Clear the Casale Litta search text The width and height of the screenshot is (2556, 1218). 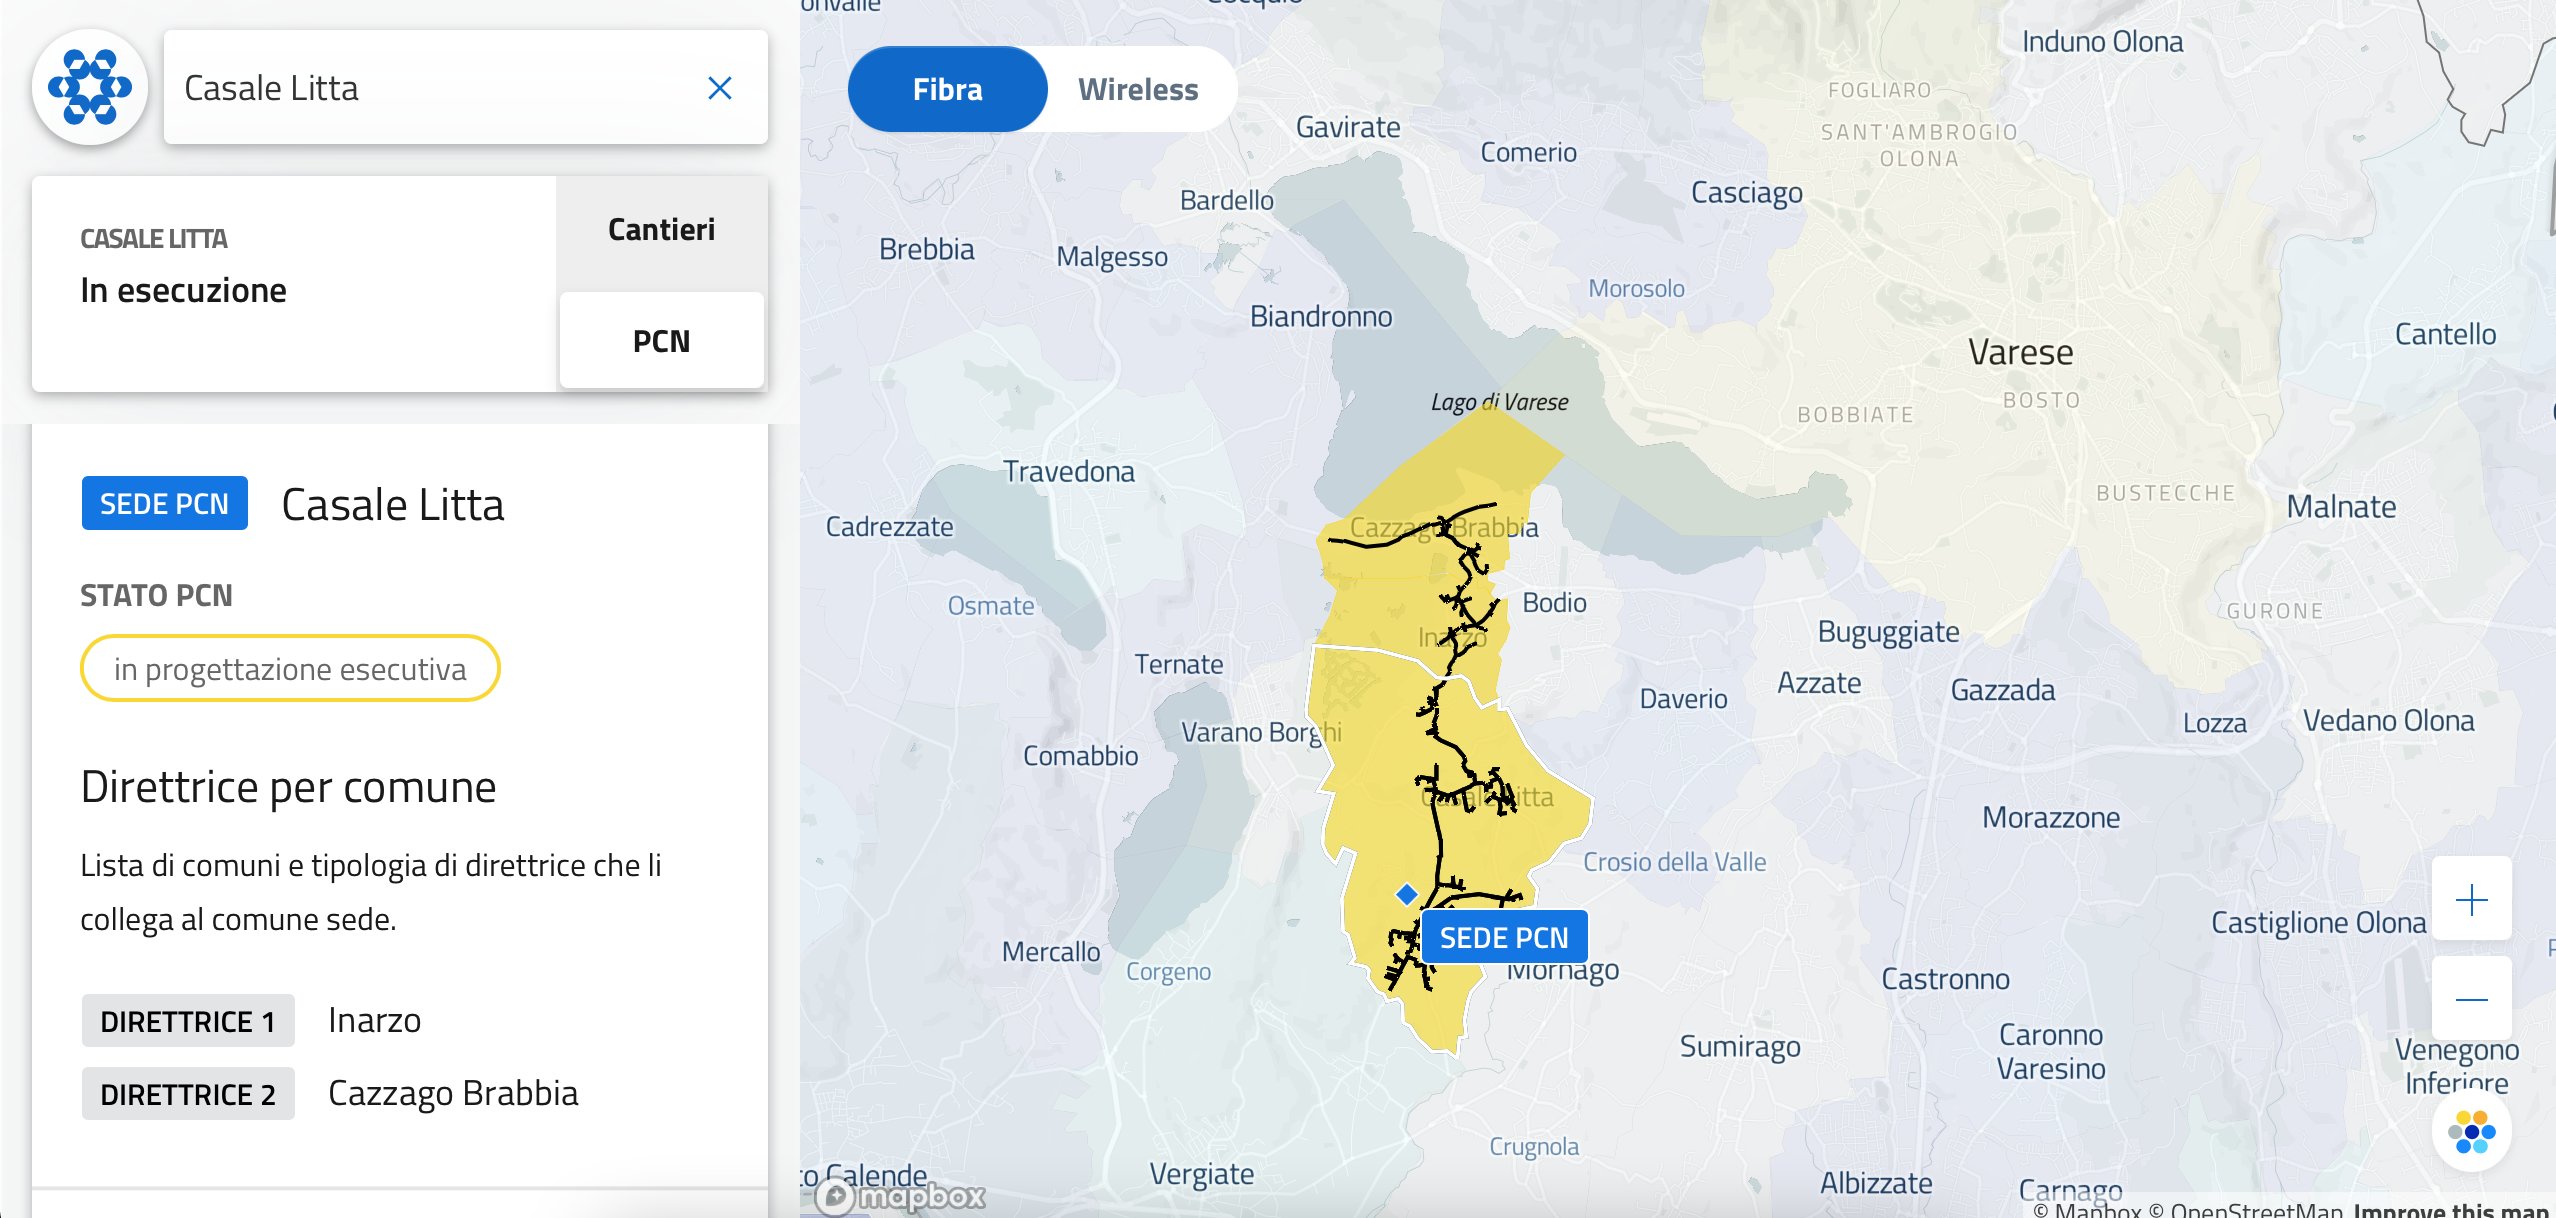tap(719, 88)
